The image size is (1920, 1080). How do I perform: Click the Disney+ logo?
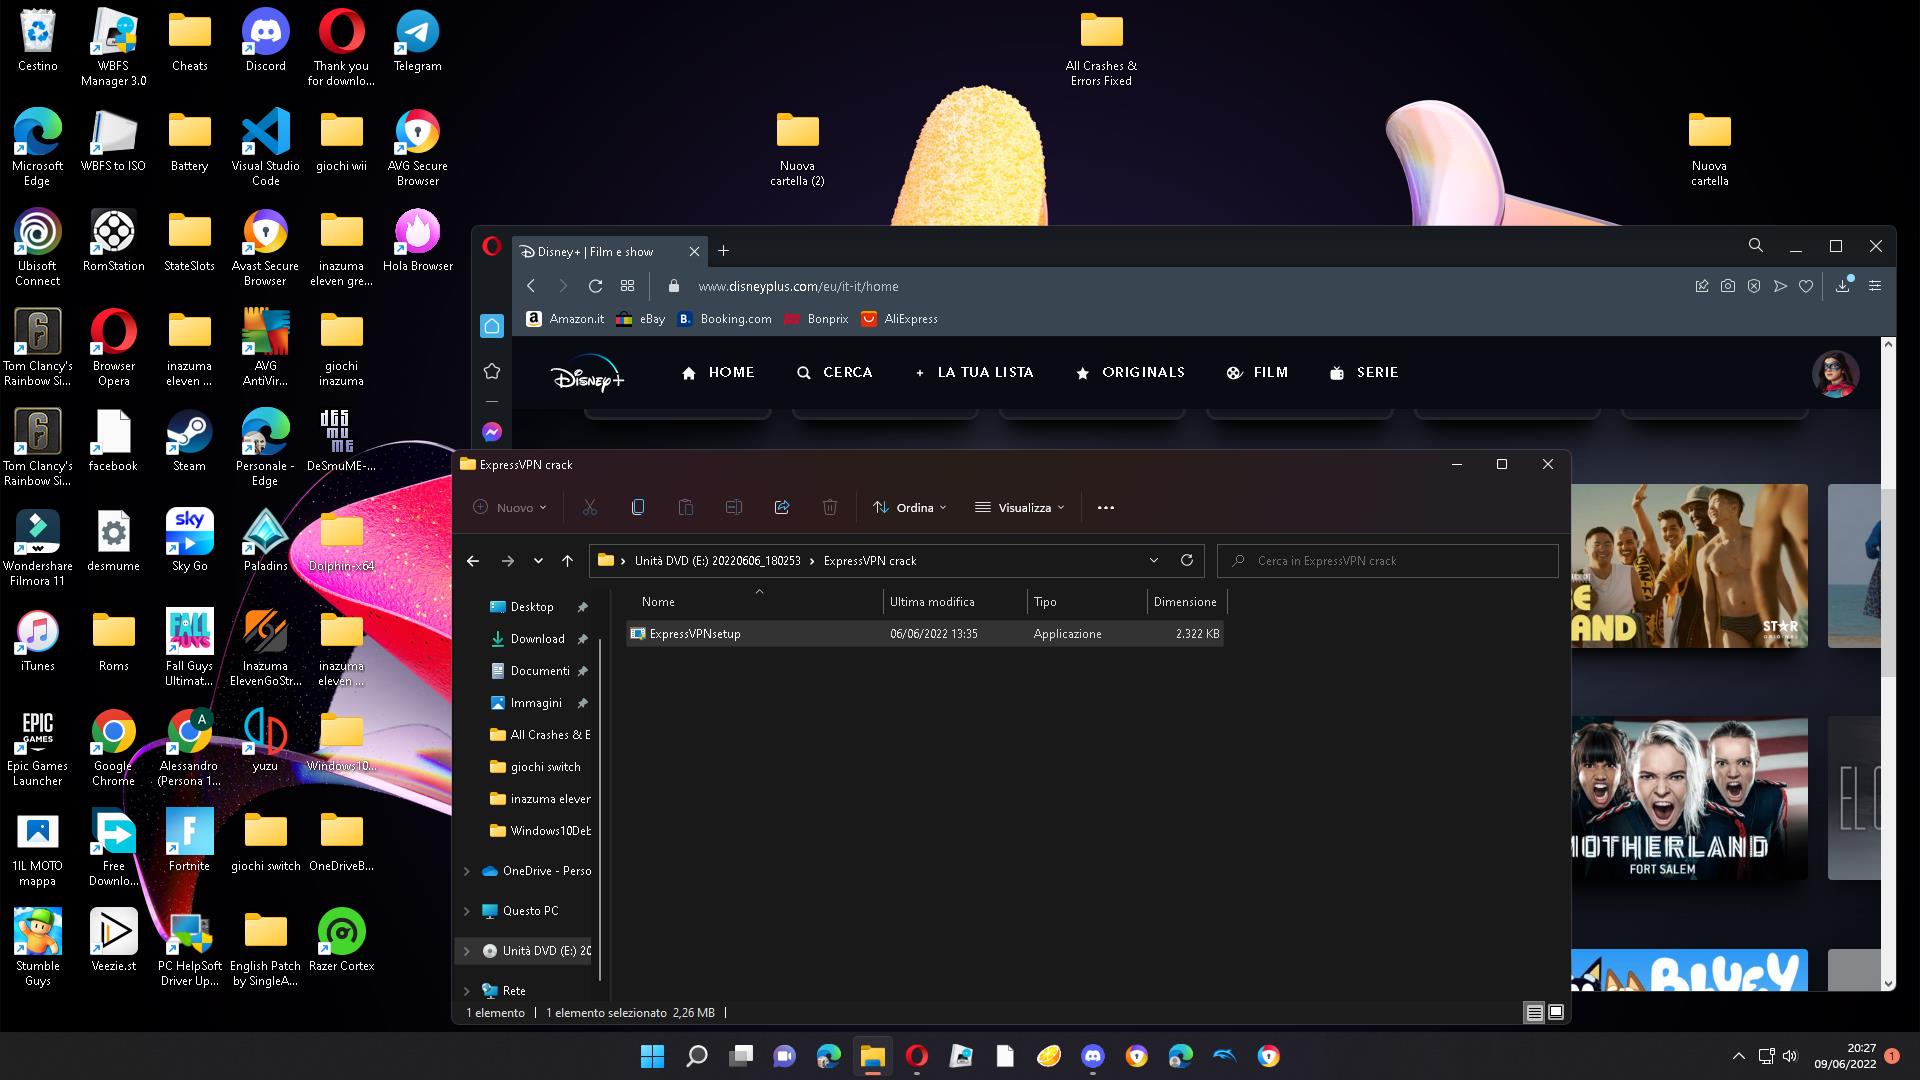(587, 374)
